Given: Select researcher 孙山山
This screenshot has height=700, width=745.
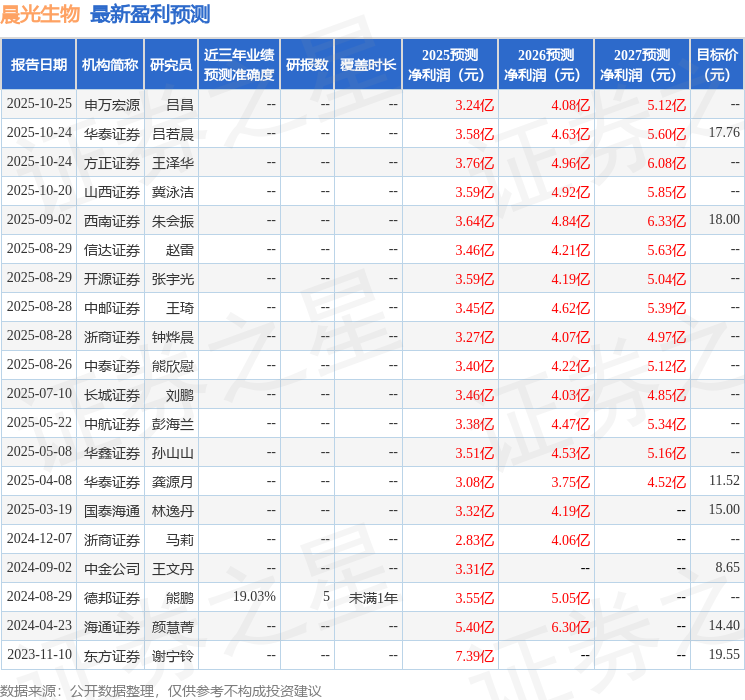Looking at the screenshot, I should [173, 452].
